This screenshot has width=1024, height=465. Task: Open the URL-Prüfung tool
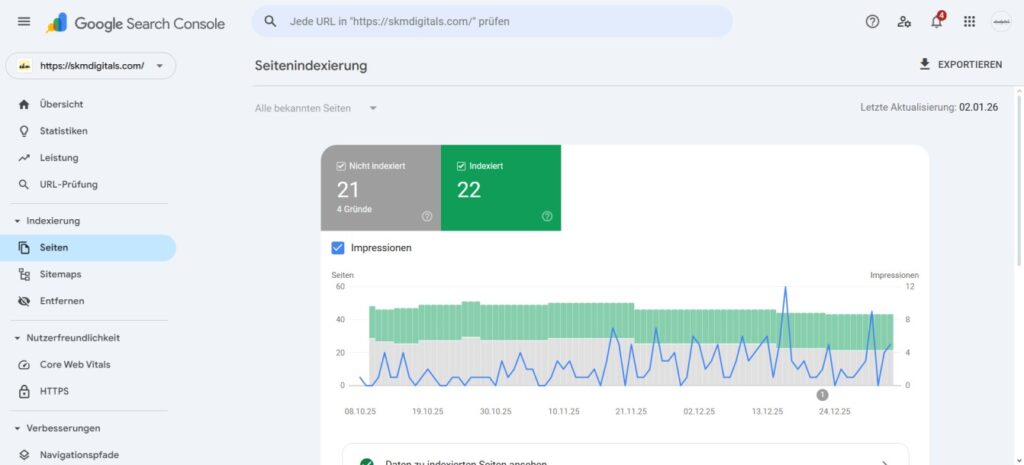[88, 185]
